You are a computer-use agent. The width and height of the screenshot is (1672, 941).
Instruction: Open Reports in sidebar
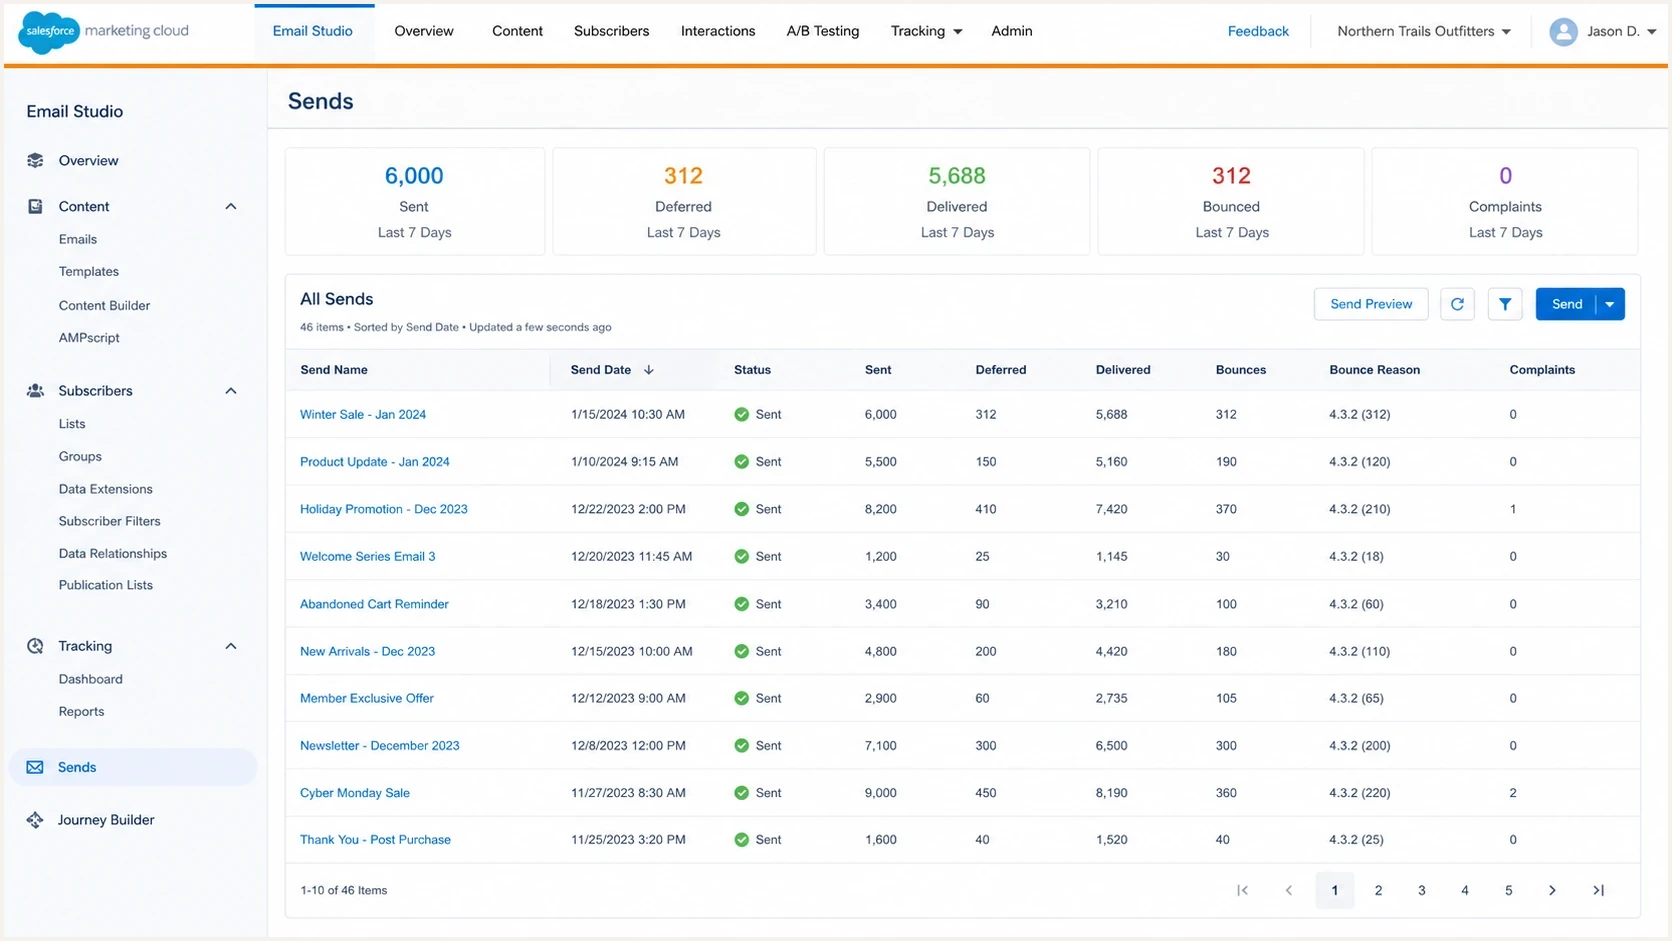81,712
